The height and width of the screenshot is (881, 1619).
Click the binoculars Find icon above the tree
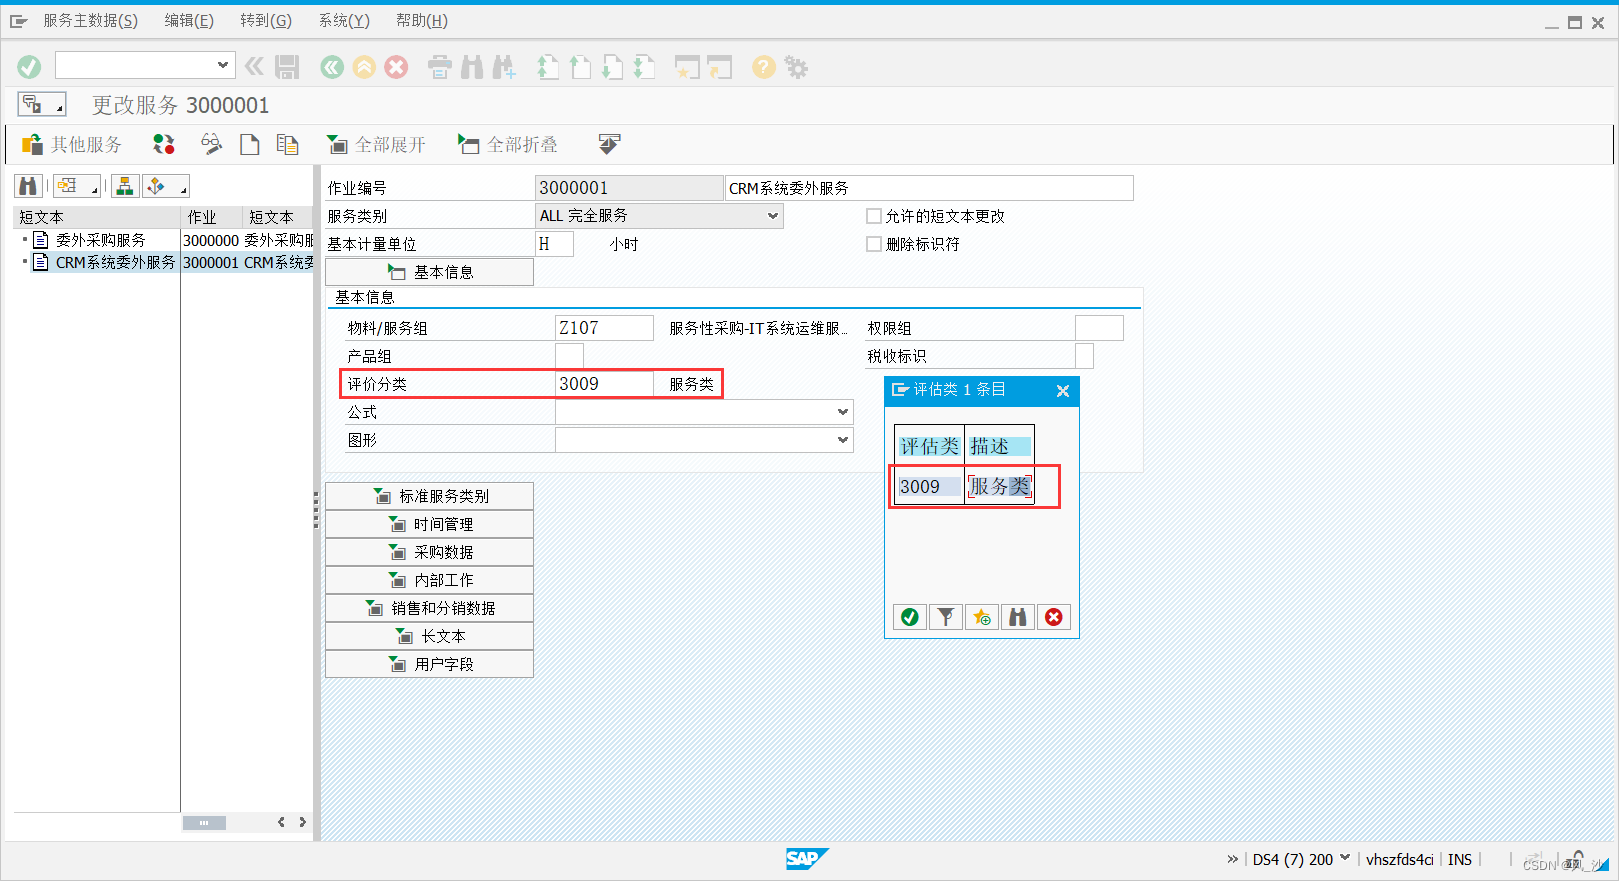point(28,186)
